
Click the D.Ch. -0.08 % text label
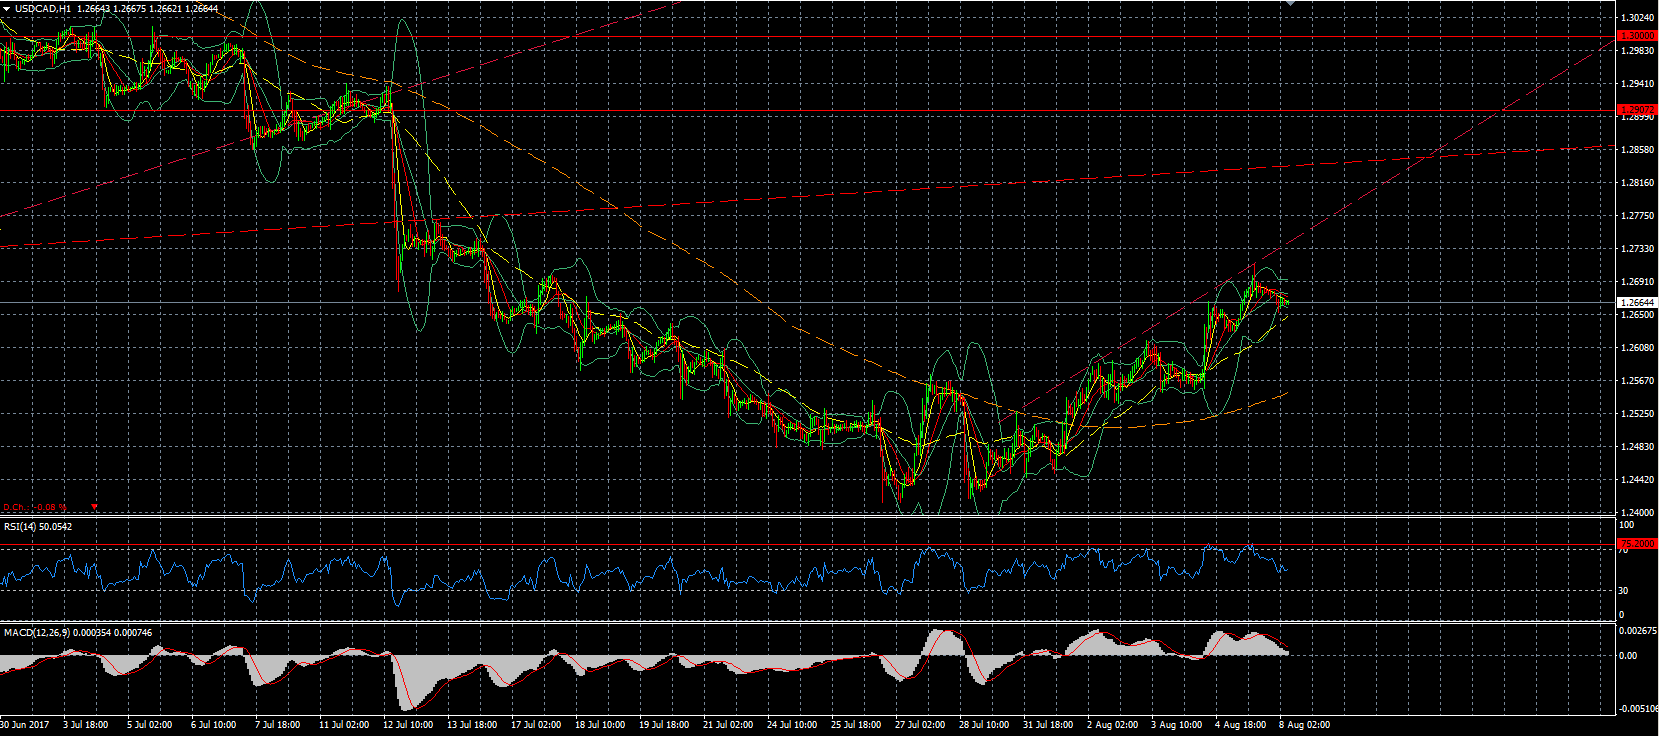34,507
